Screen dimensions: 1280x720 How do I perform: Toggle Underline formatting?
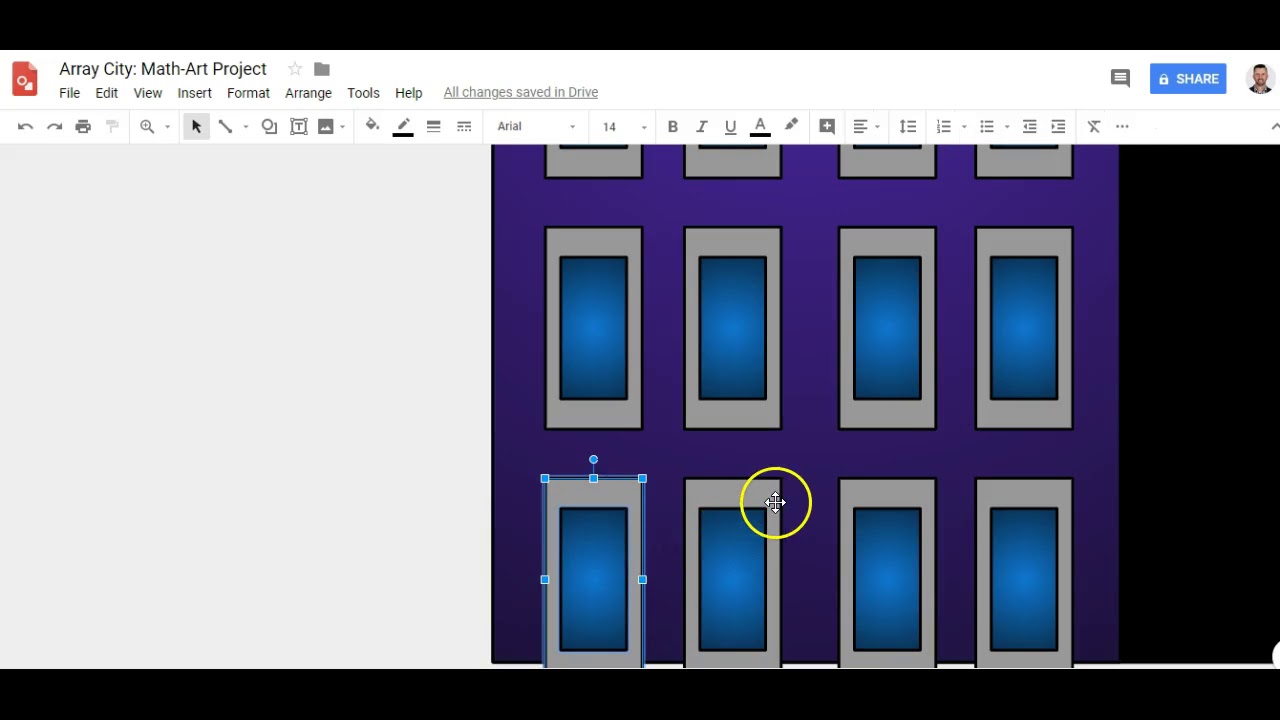(730, 127)
